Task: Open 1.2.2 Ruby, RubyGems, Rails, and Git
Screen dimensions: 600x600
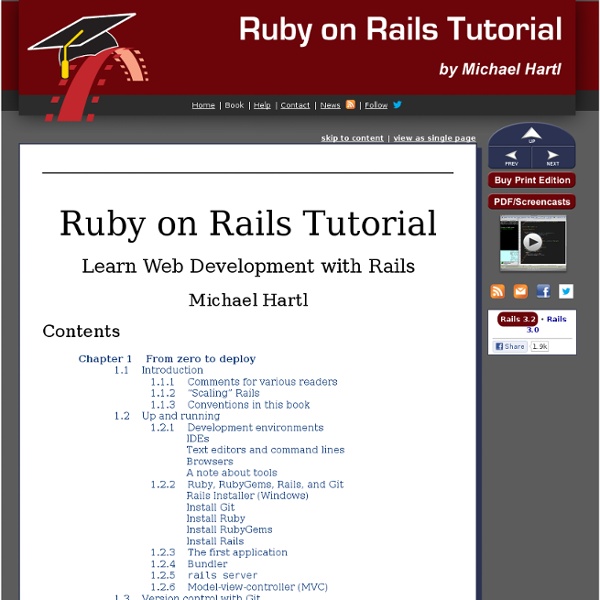Action: point(247,484)
